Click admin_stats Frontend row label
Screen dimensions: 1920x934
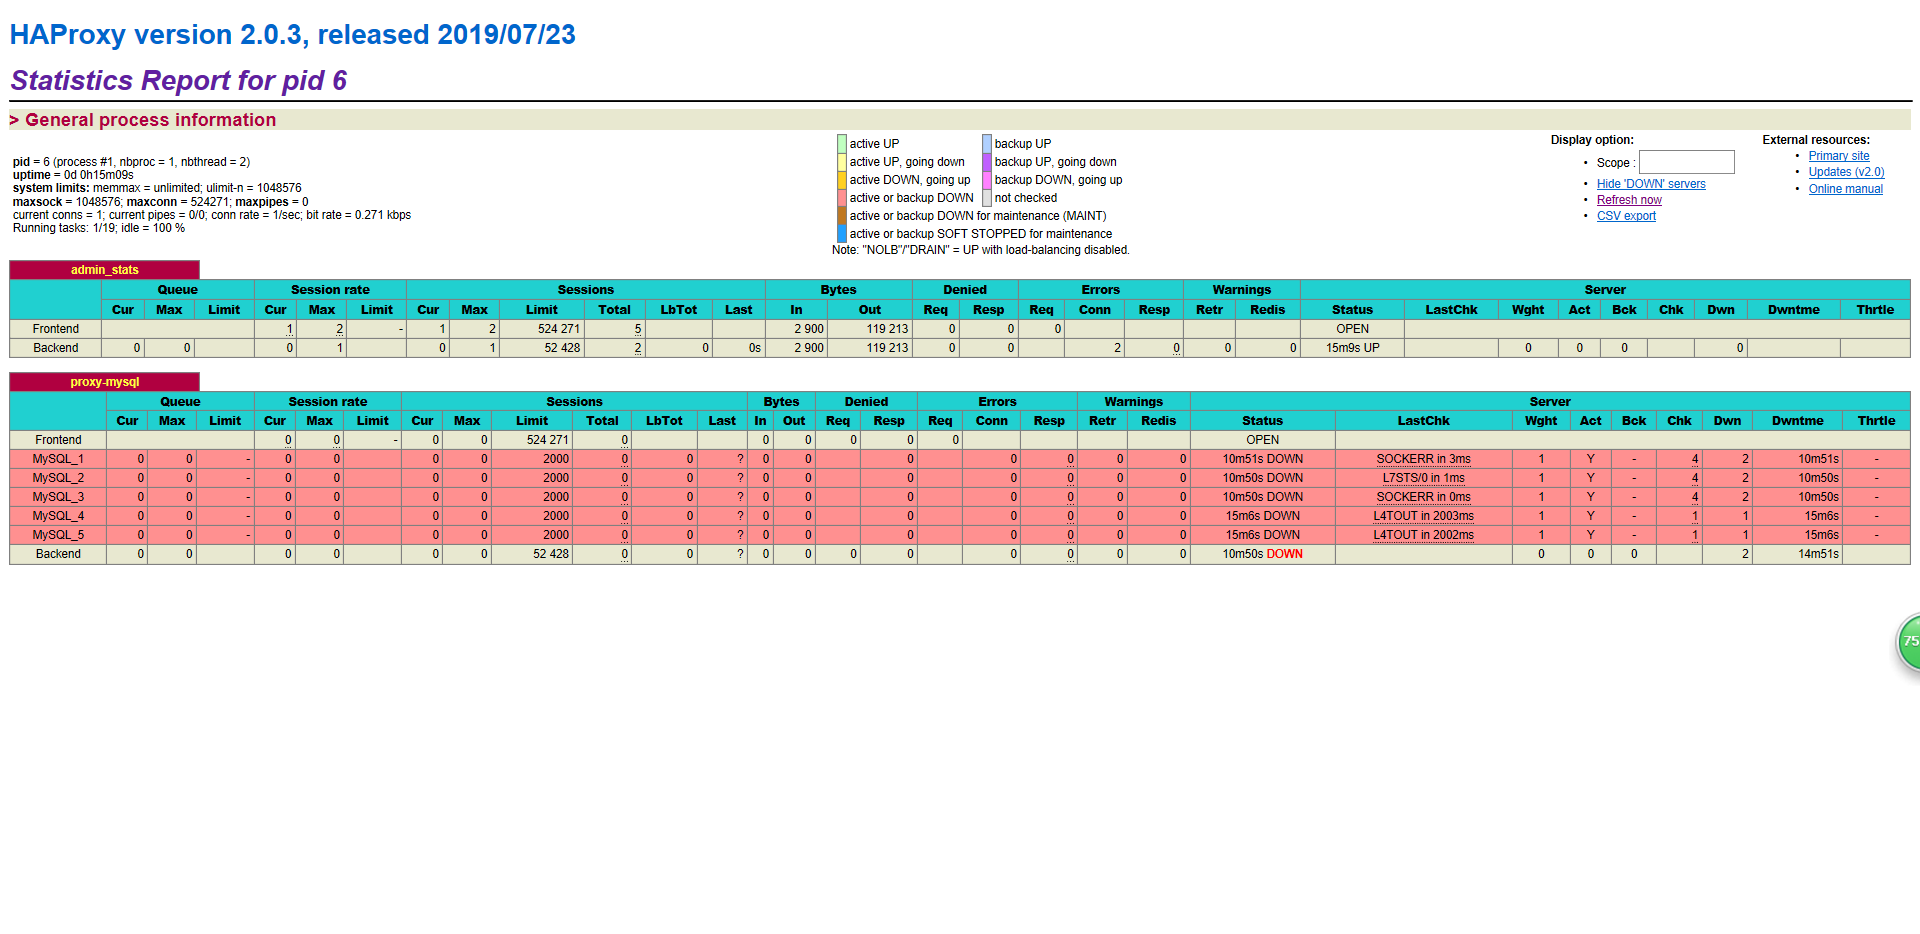click(55, 329)
